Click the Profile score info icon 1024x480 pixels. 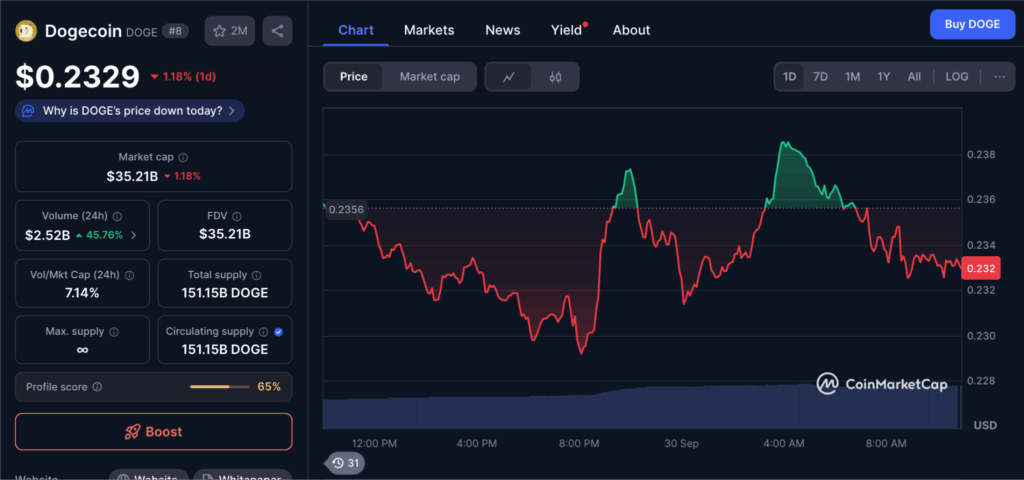(x=97, y=387)
